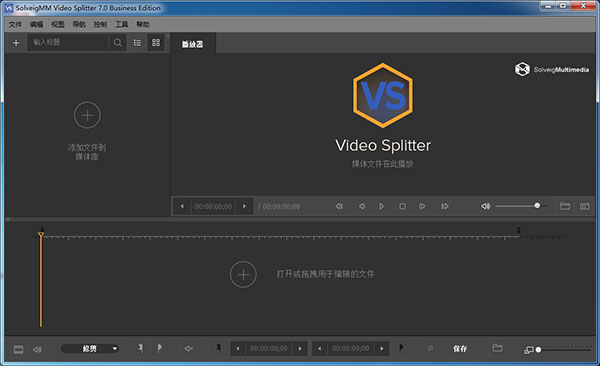Add media with the plus toolbar icon

point(16,43)
